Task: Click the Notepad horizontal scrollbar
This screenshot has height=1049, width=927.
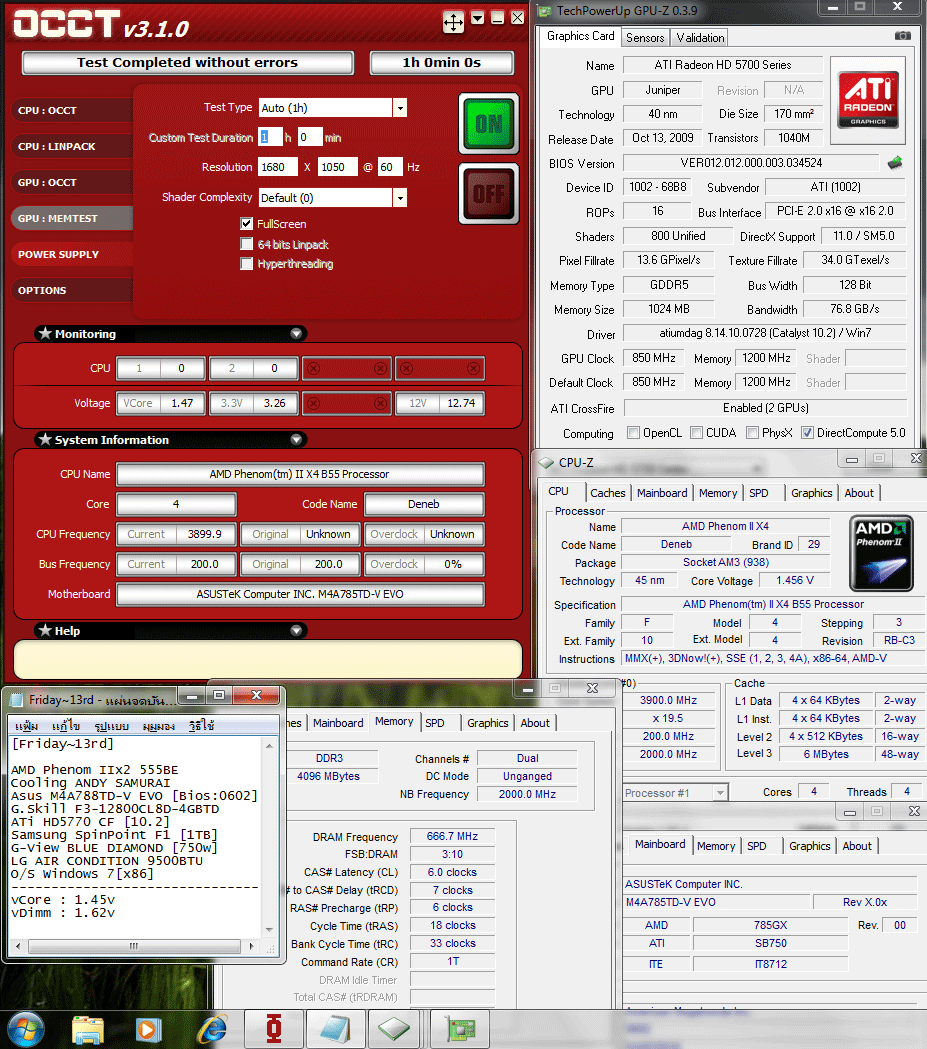Action: pos(134,946)
